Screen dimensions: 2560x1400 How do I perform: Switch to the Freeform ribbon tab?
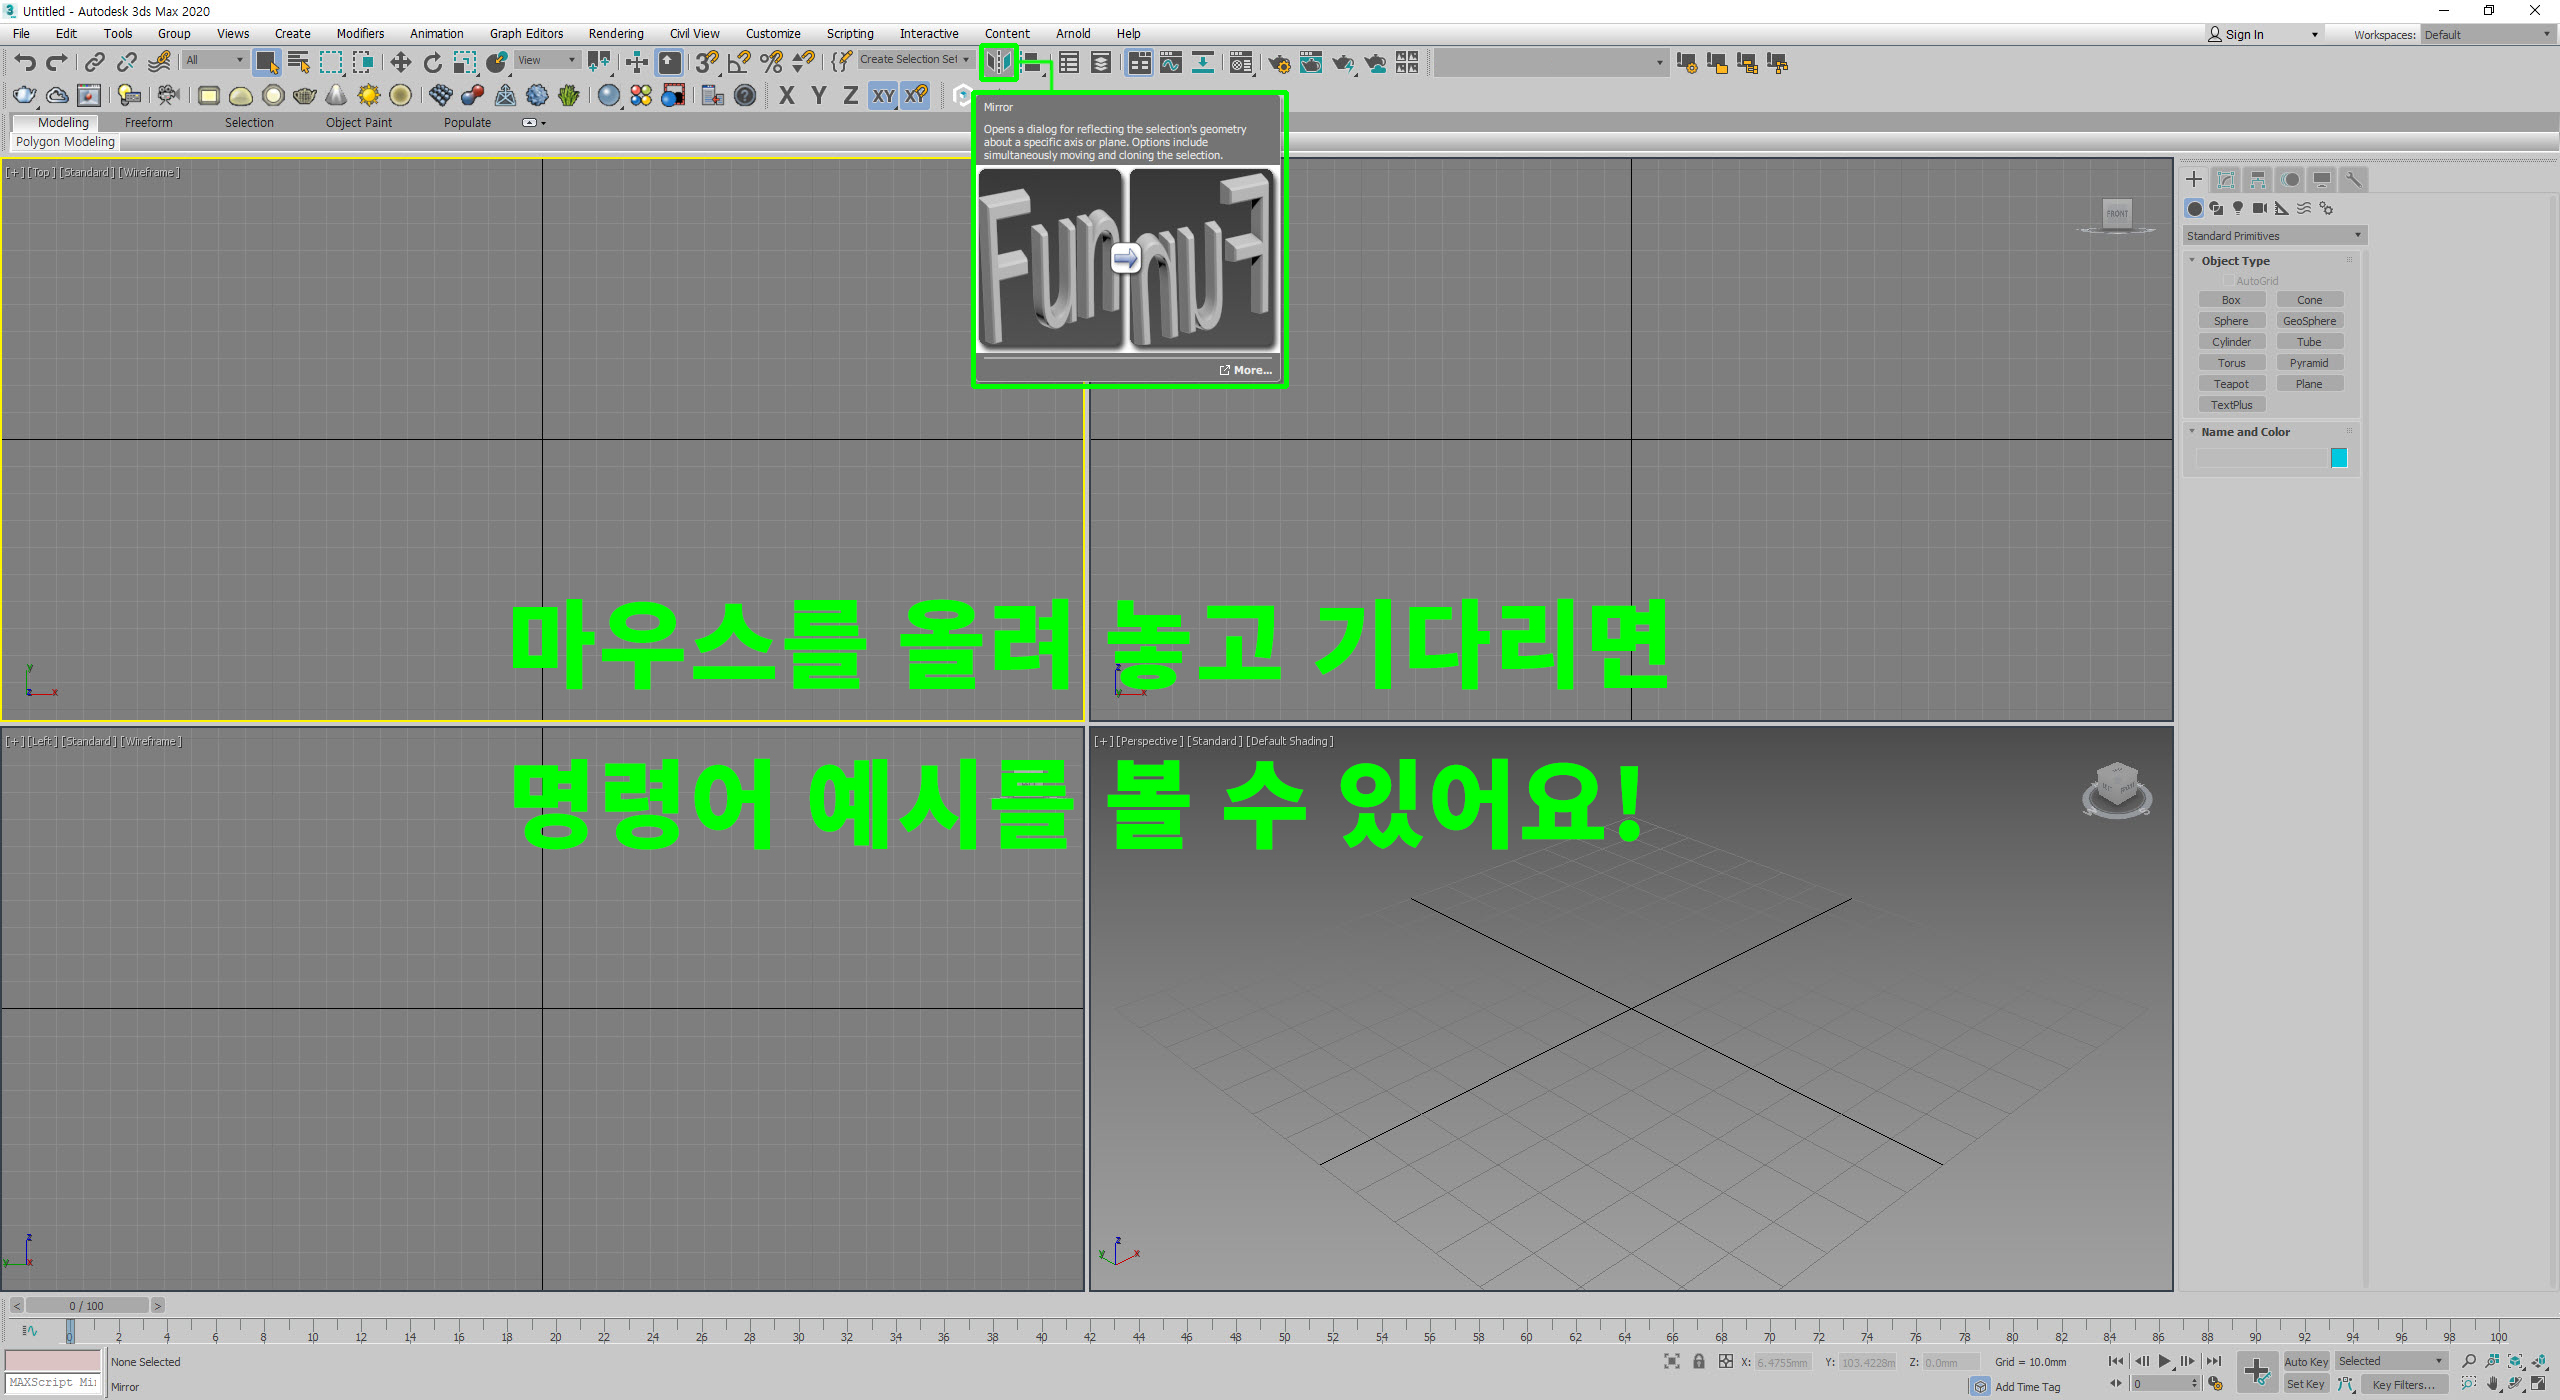point(148,123)
